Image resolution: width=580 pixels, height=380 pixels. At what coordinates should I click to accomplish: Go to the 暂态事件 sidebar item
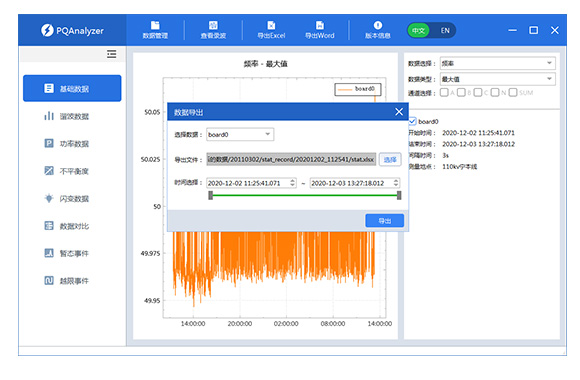click(67, 253)
